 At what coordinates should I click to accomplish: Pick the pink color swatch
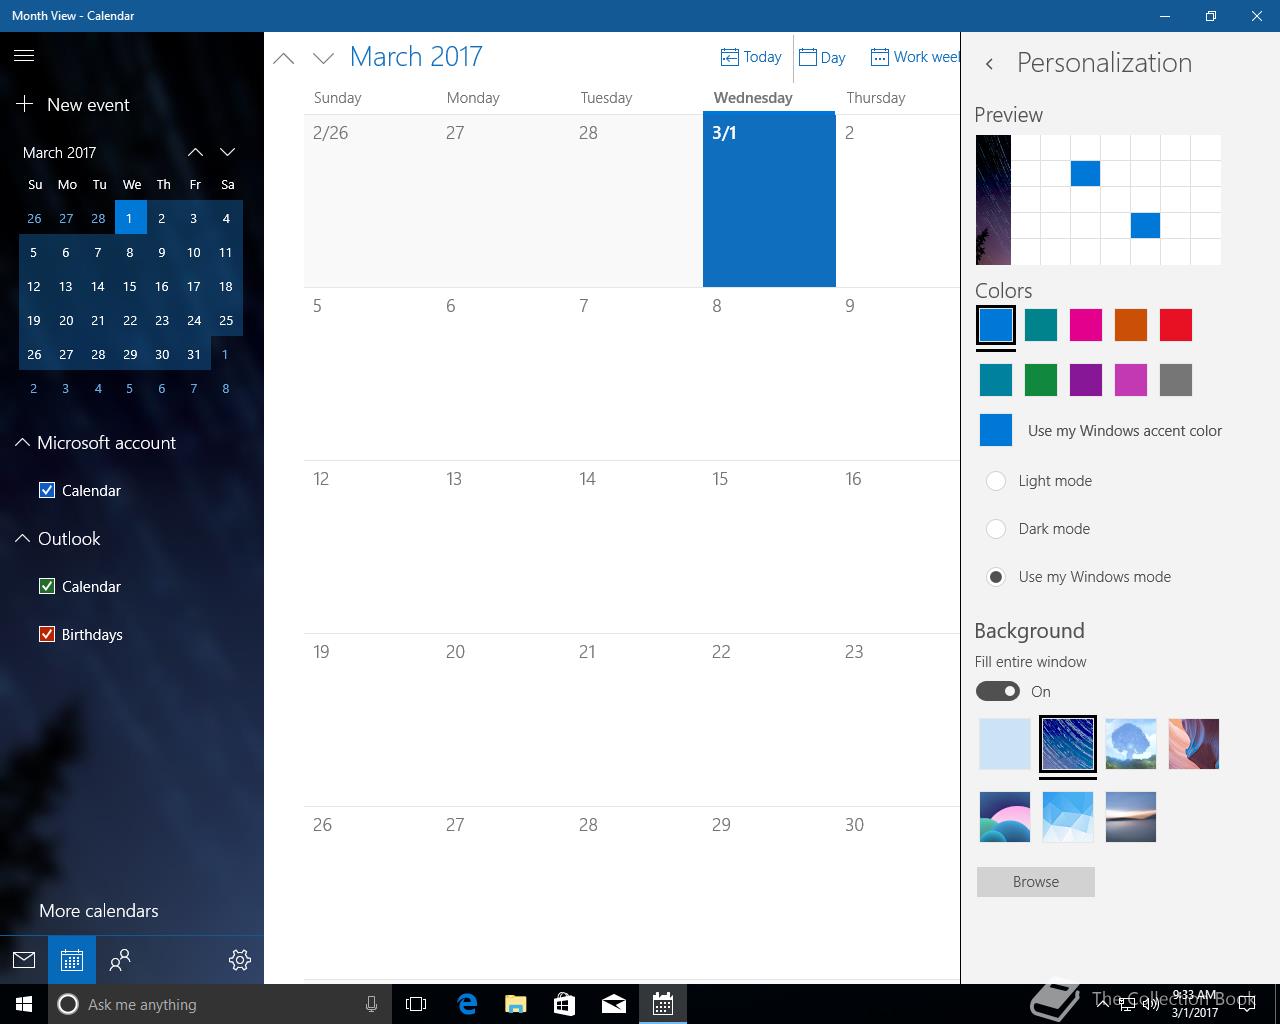(x=1086, y=325)
